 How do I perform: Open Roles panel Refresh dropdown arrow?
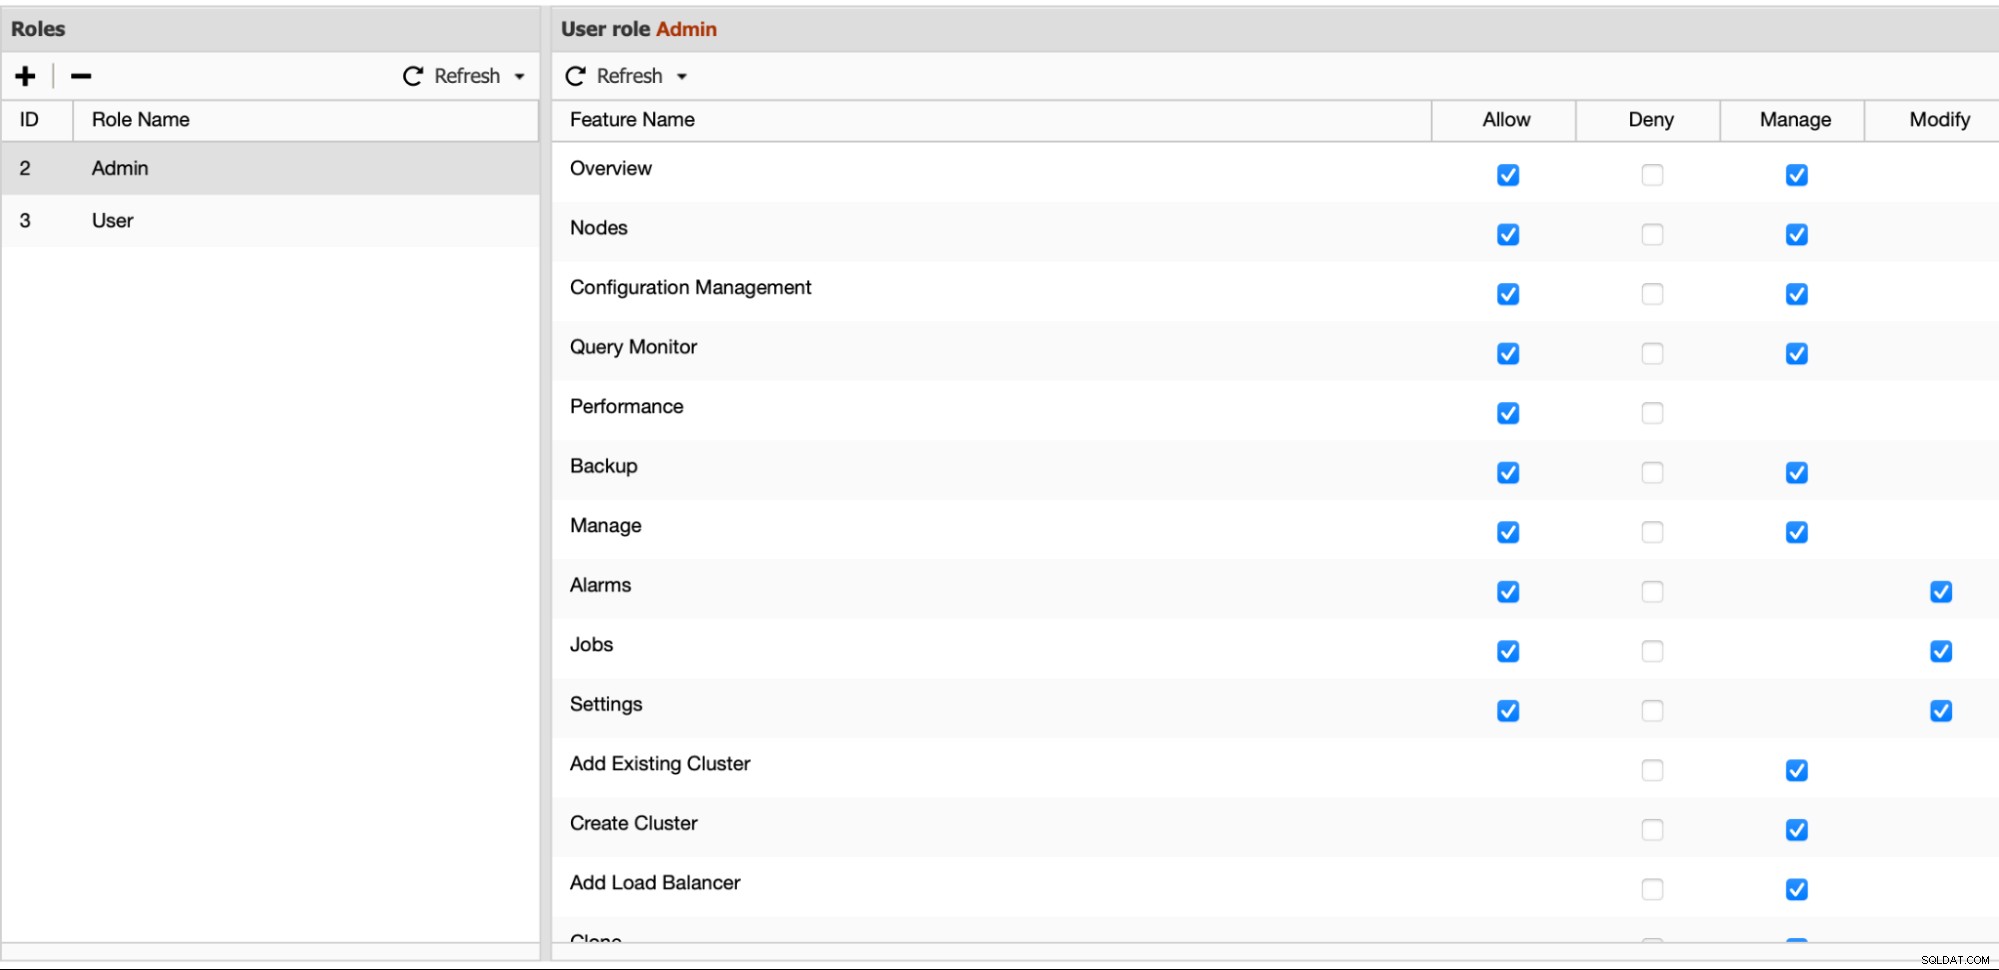coord(519,77)
